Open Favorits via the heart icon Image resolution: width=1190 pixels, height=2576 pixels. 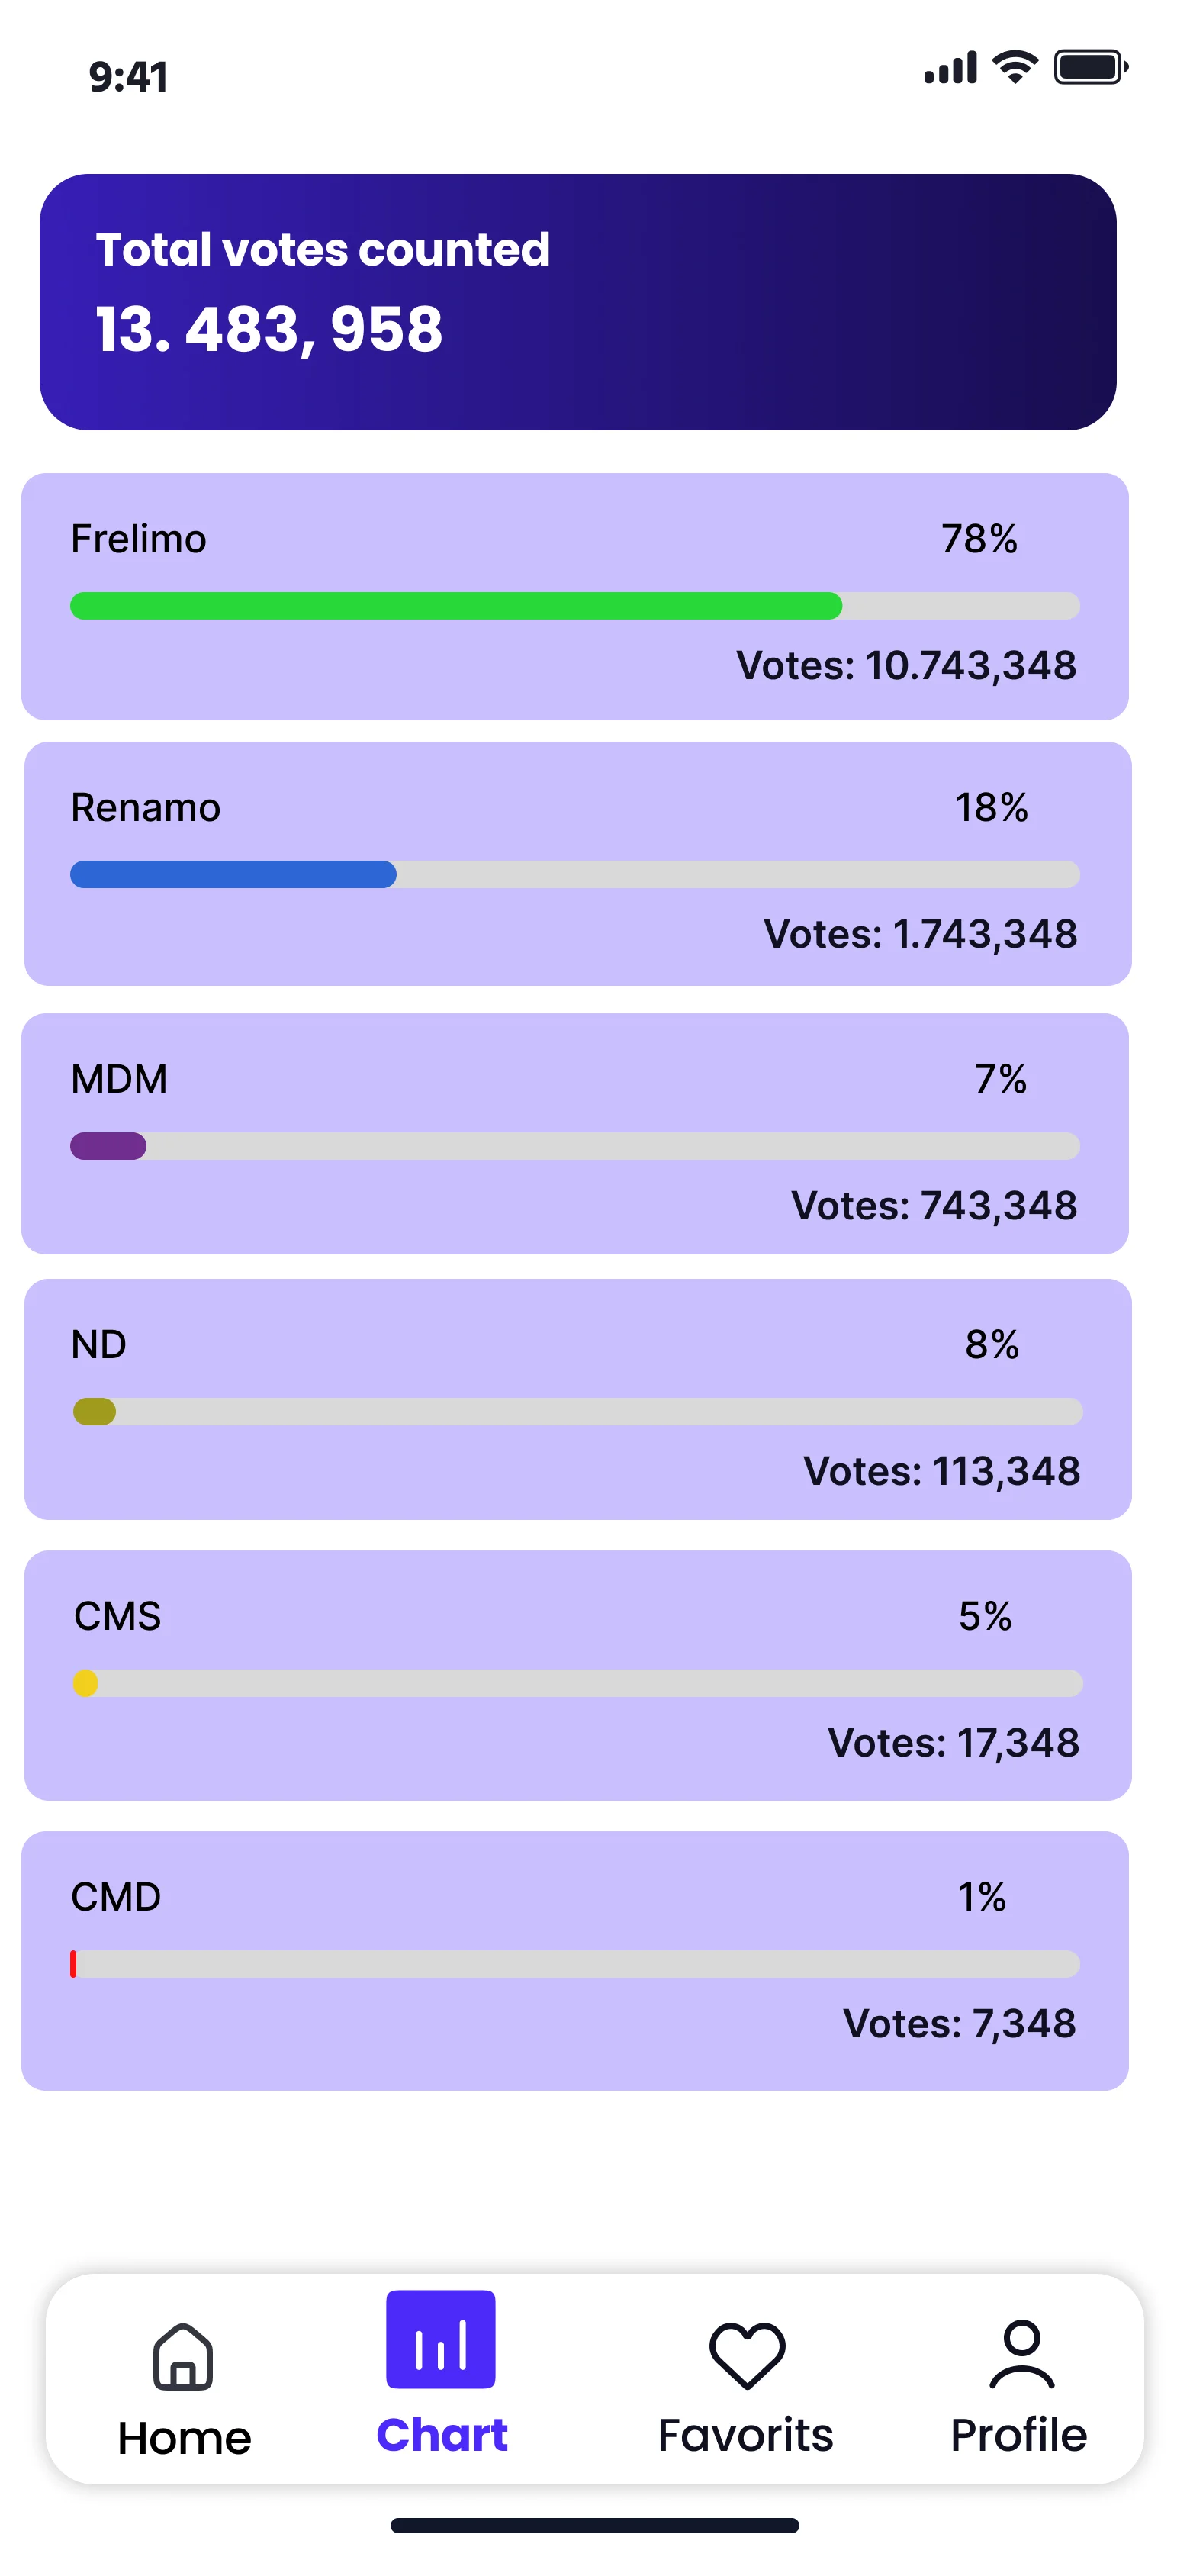pos(747,2354)
